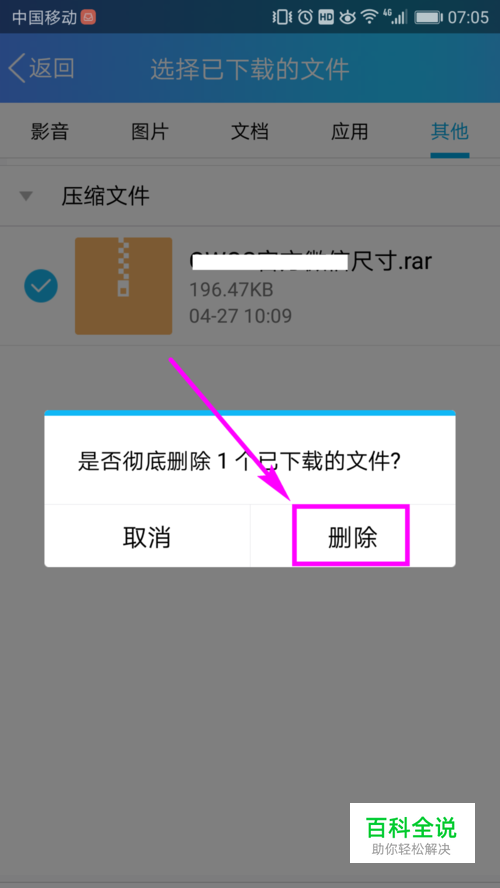Tap the HD status icon

(x=326, y=17)
